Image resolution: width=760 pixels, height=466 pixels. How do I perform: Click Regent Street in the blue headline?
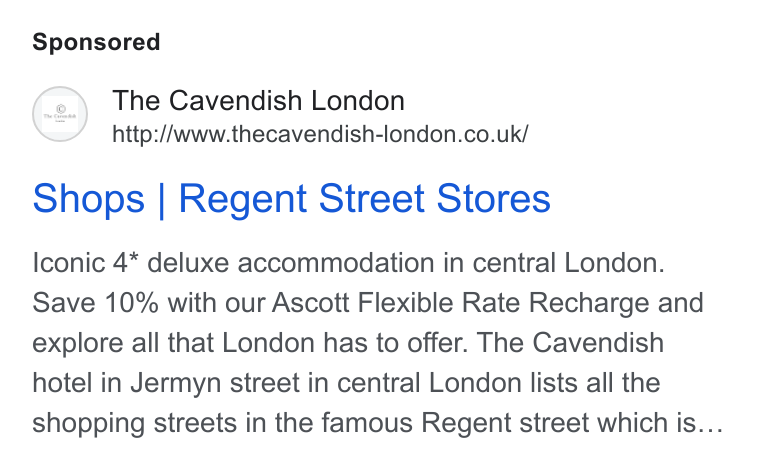pyautogui.click(x=302, y=199)
